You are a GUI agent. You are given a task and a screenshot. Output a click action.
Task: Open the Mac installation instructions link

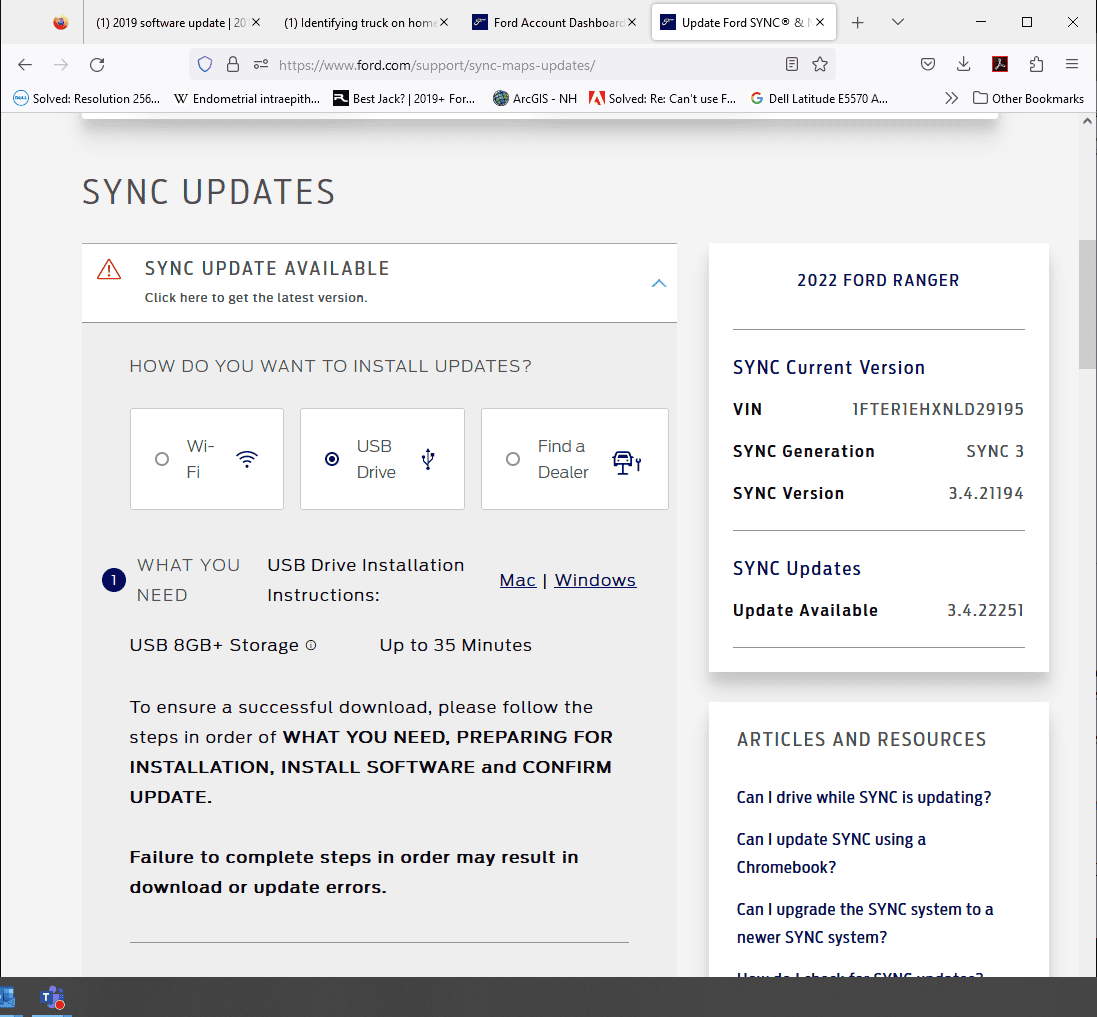518,581
